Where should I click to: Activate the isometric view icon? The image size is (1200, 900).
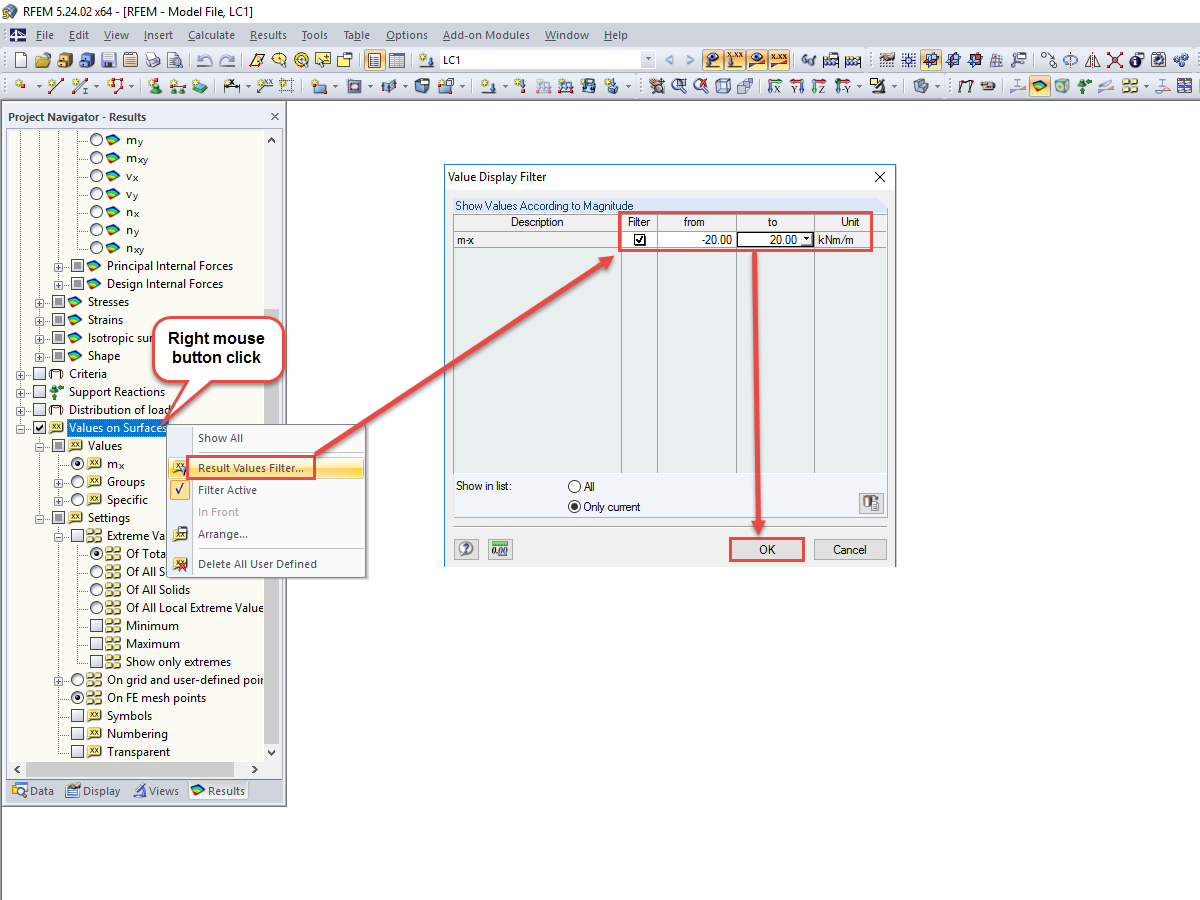pyautogui.click(x=723, y=89)
